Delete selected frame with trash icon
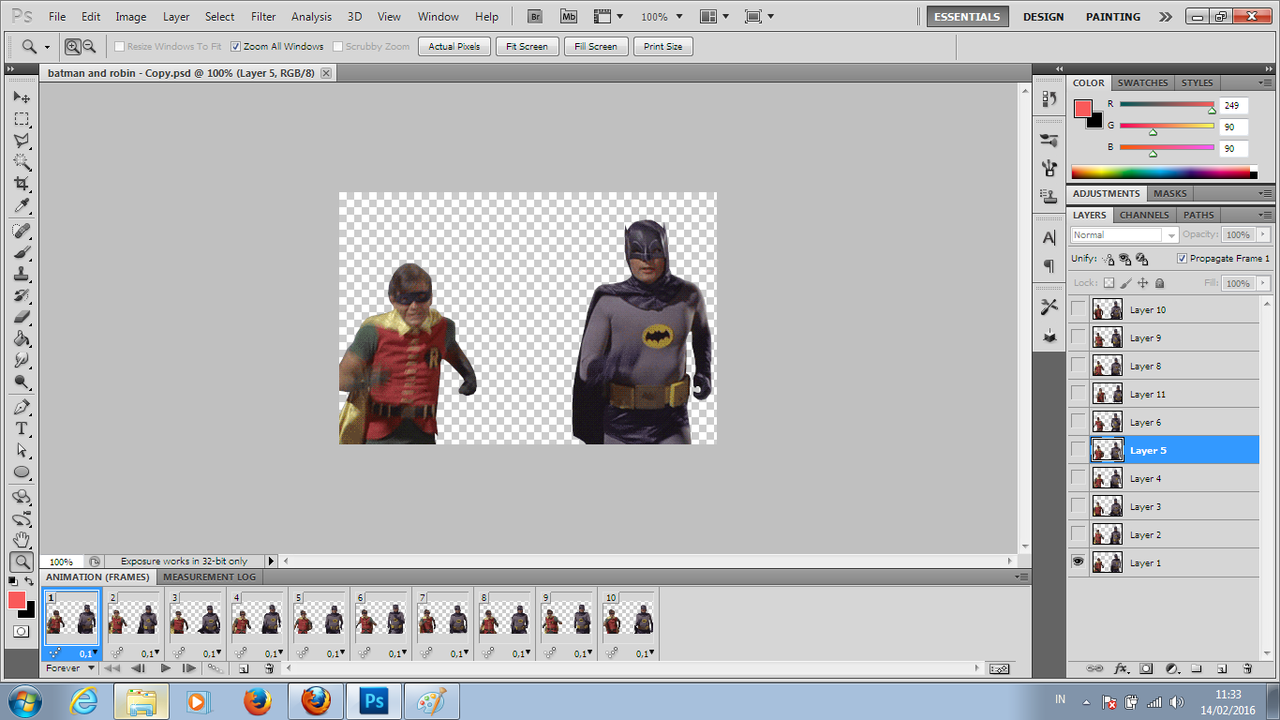 click(x=269, y=668)
